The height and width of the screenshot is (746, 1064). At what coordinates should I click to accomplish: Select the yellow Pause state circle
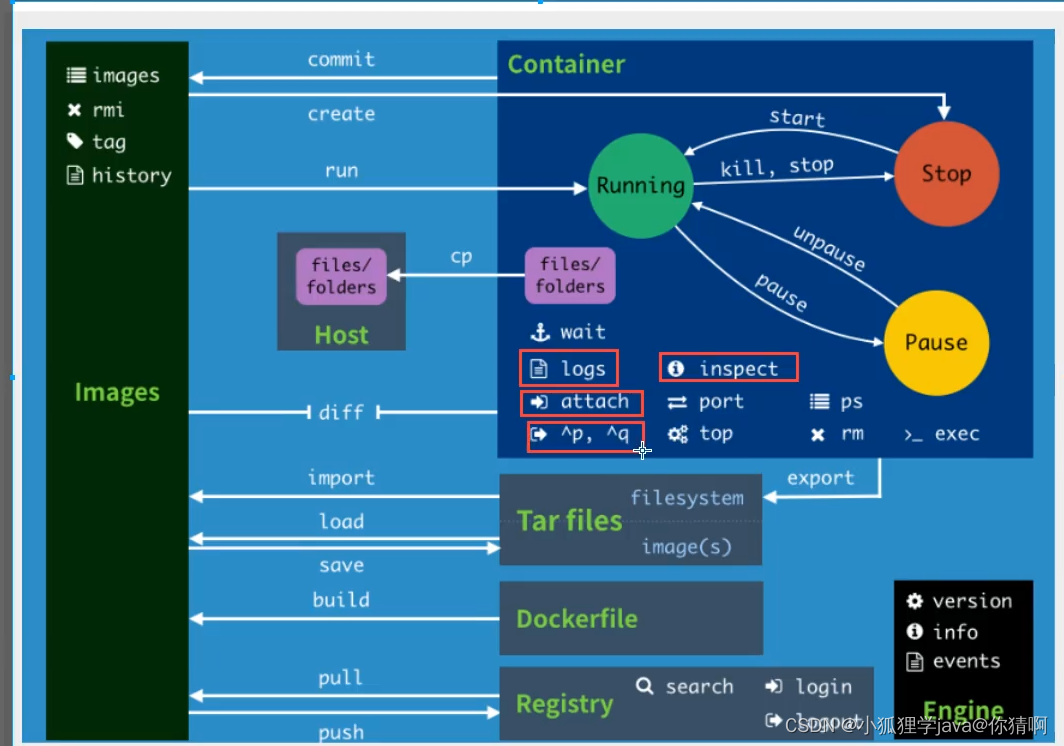pos(936,343)
